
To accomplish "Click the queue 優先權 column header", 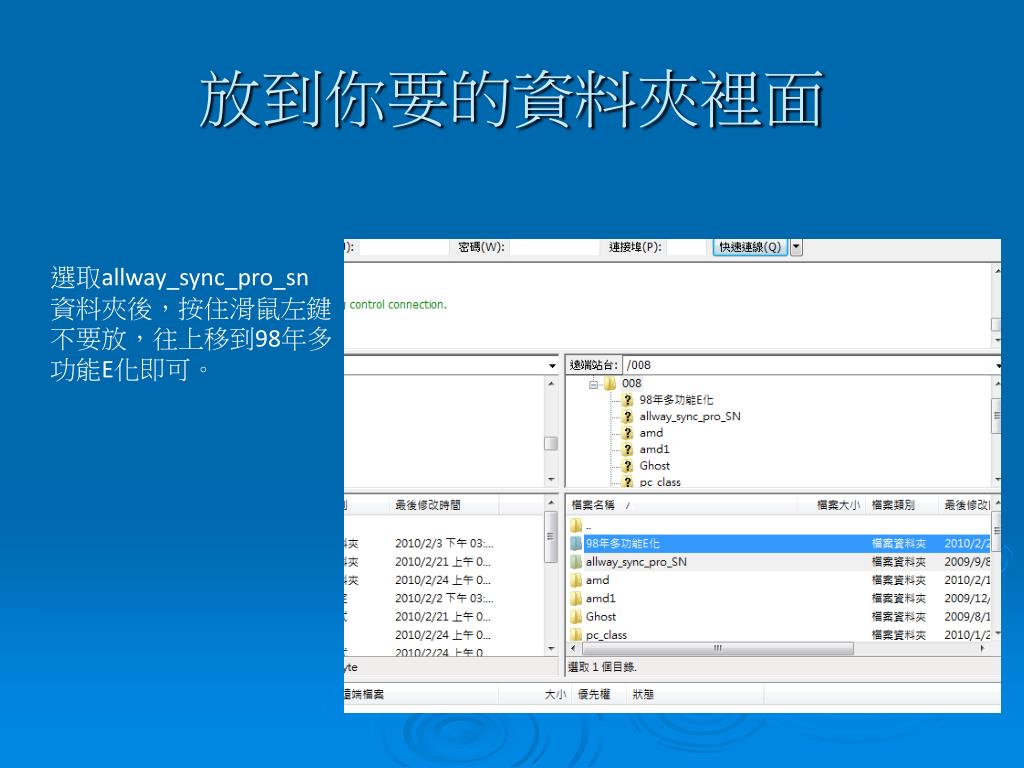I will pos(599,694).
